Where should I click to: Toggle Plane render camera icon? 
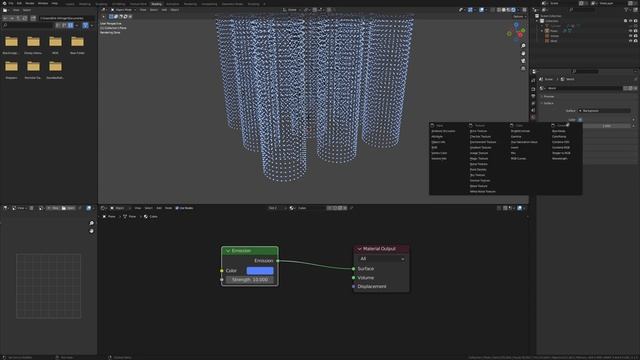[636, 31]
